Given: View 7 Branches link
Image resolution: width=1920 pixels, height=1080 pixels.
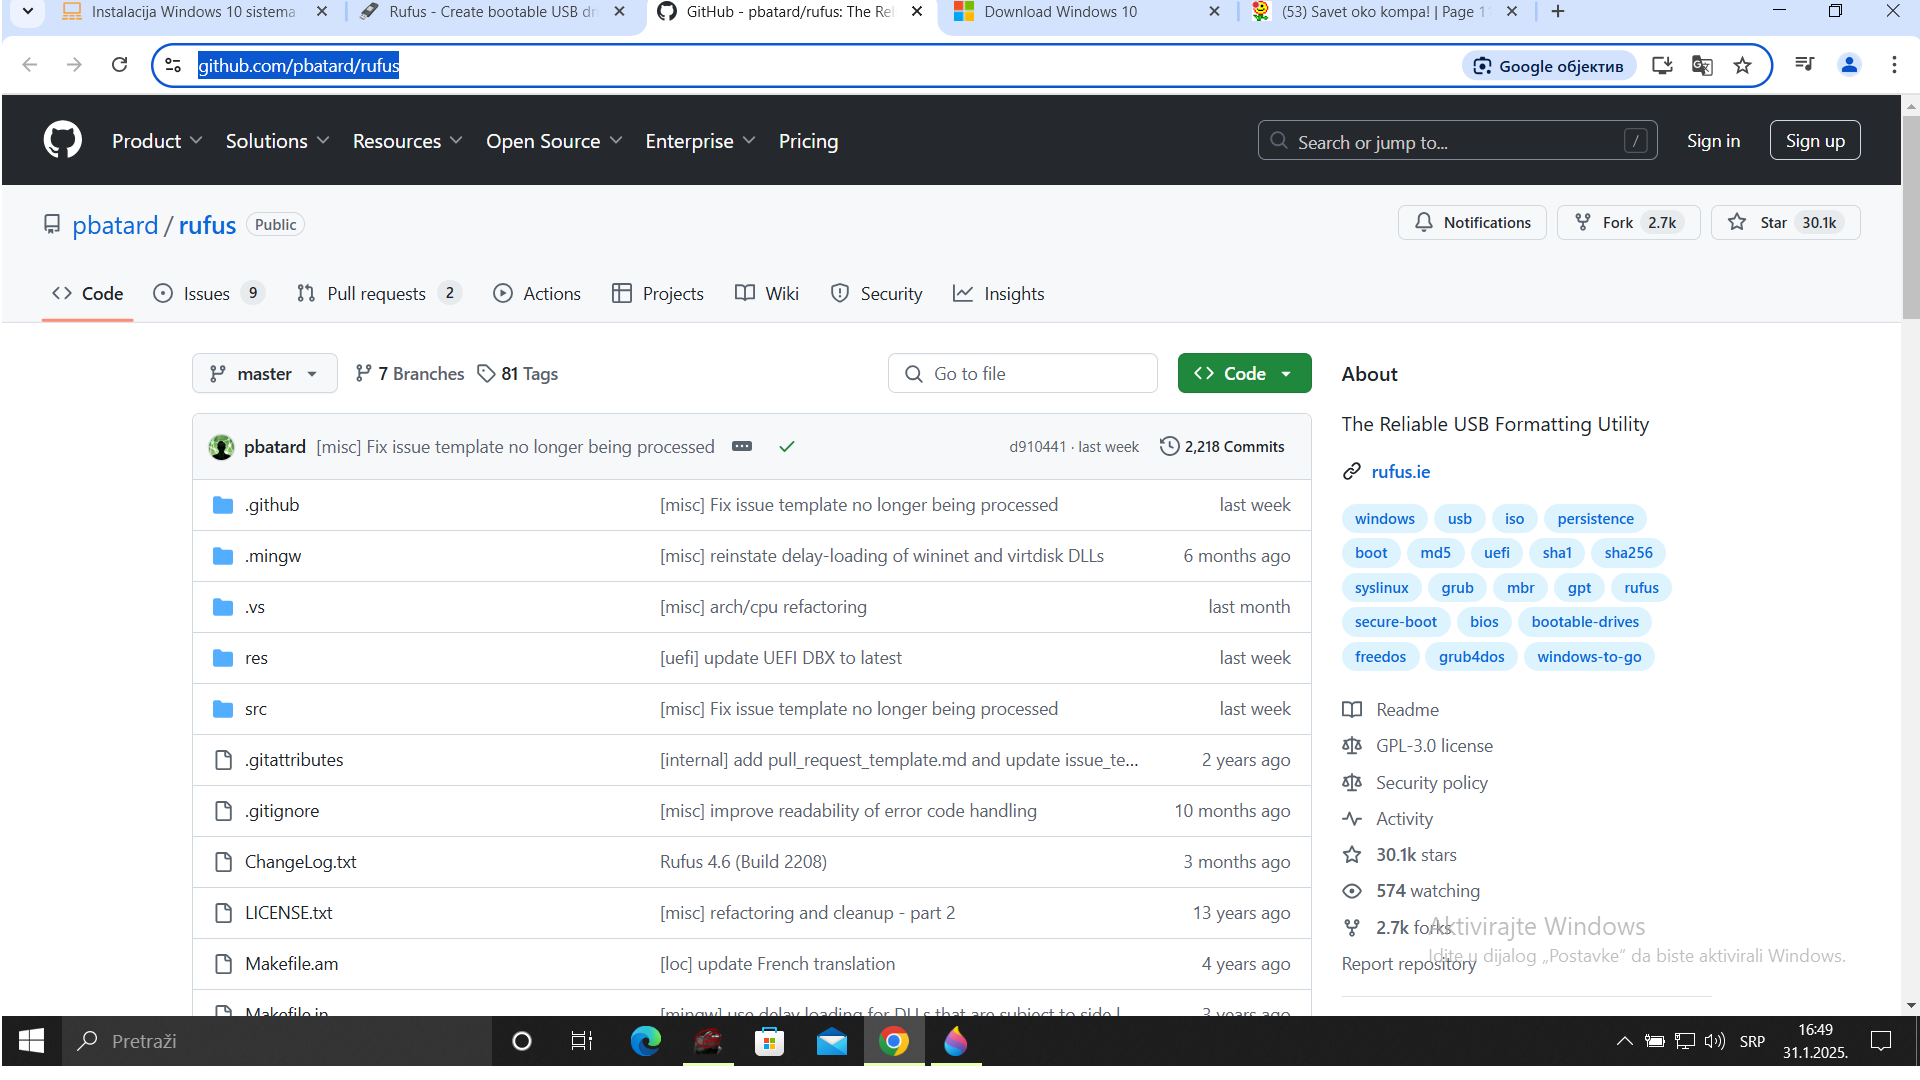Looking at the screenshot, I should click(410, 373).
